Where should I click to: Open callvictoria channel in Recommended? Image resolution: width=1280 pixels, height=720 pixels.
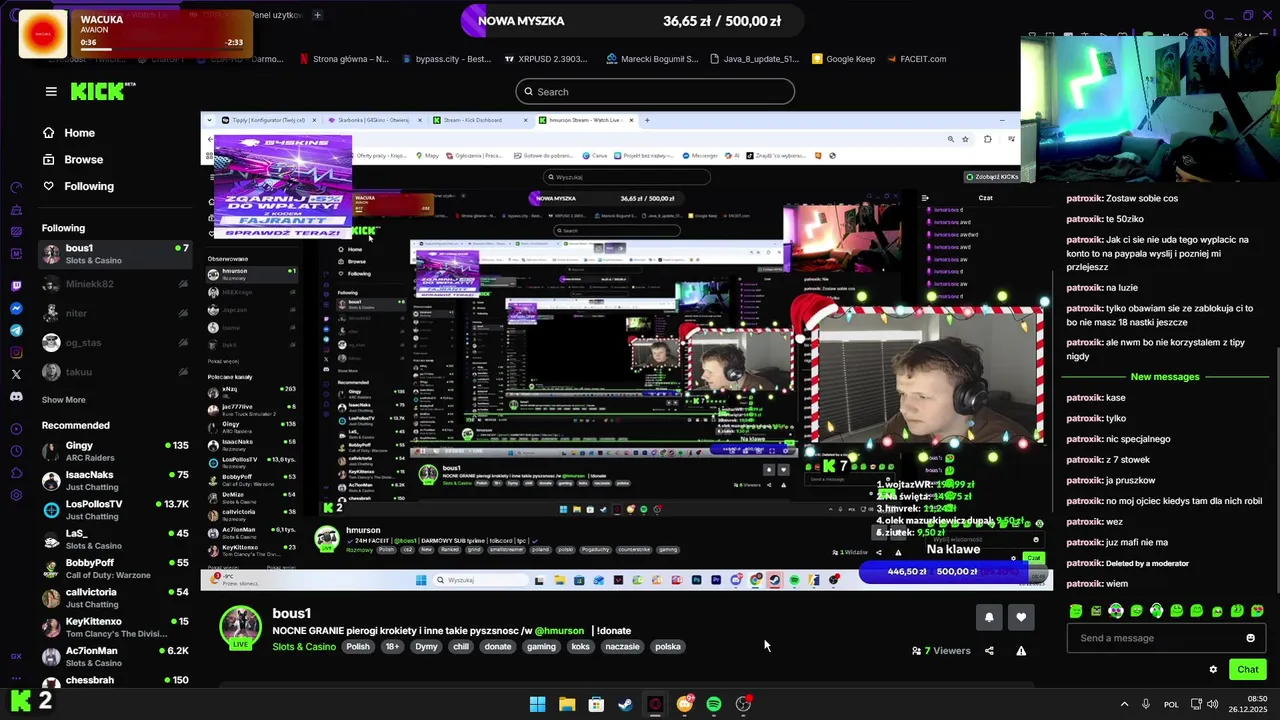point(115,598)
